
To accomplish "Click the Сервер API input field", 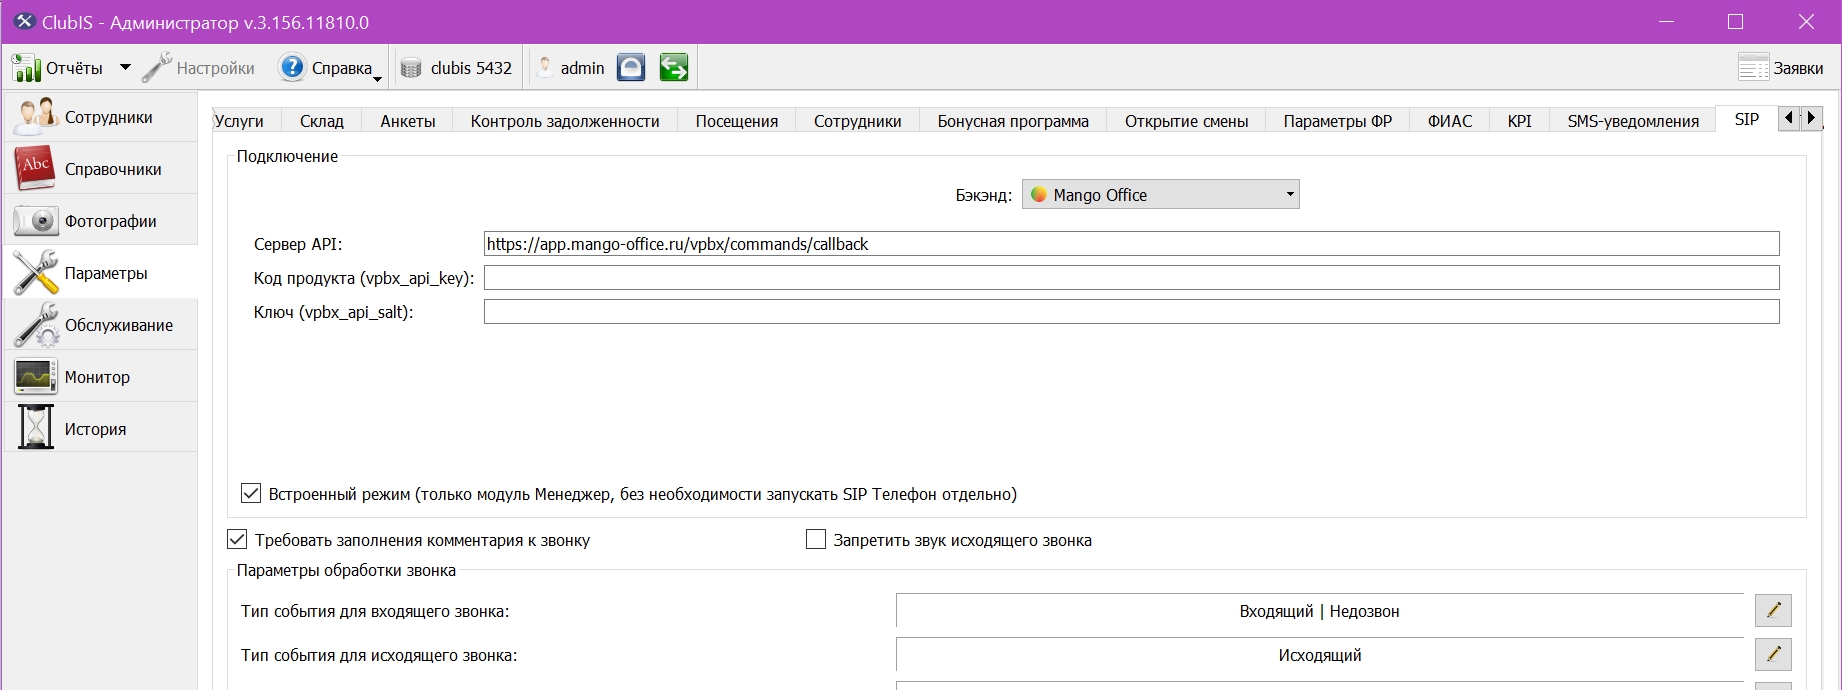I will point(1132,244).
